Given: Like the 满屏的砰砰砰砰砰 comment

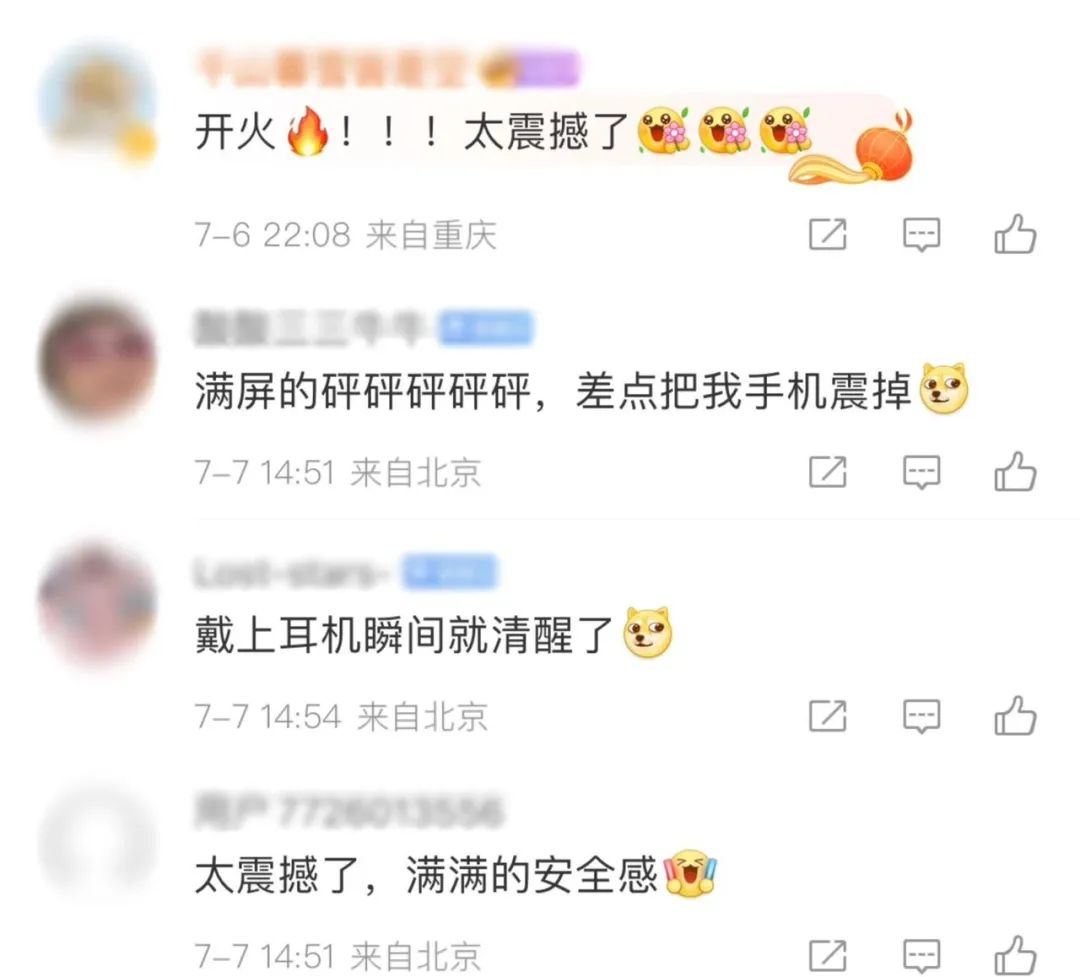Looking at the screenshot, I should click(1015, 472).
